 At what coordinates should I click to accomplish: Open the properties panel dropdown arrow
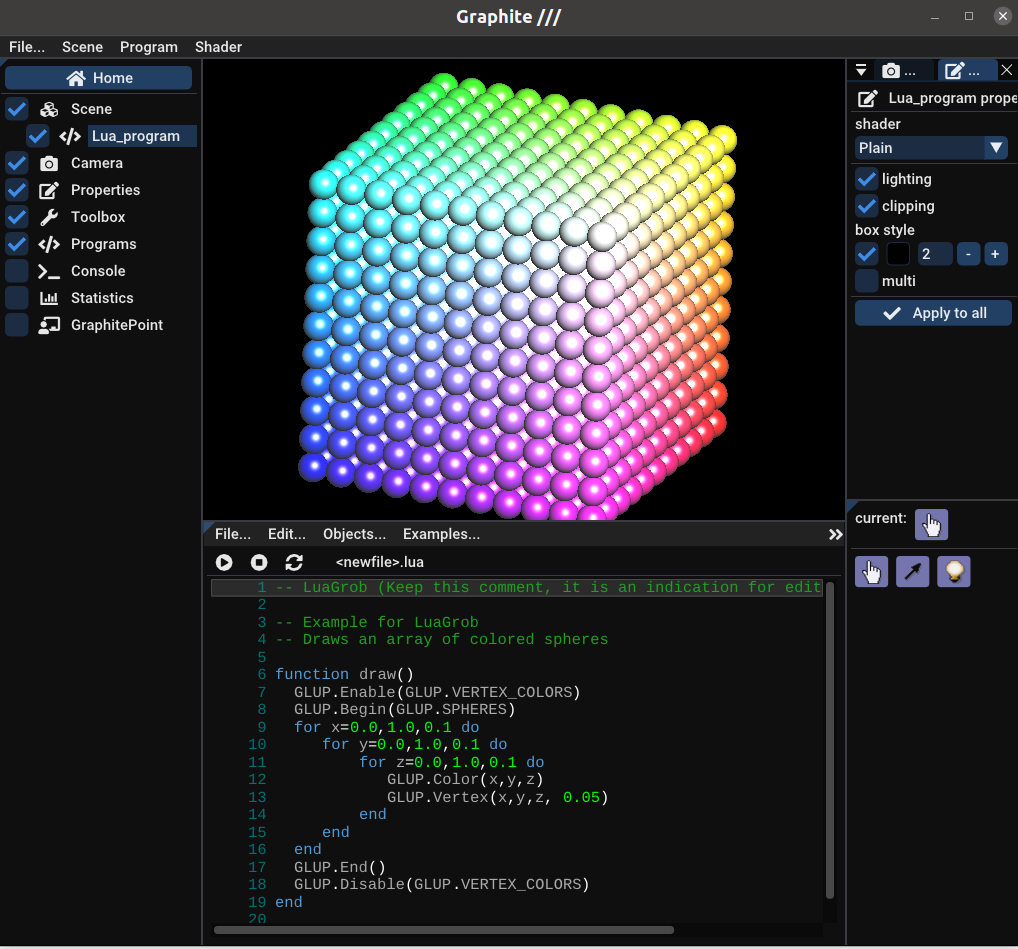tap(861, 71)
